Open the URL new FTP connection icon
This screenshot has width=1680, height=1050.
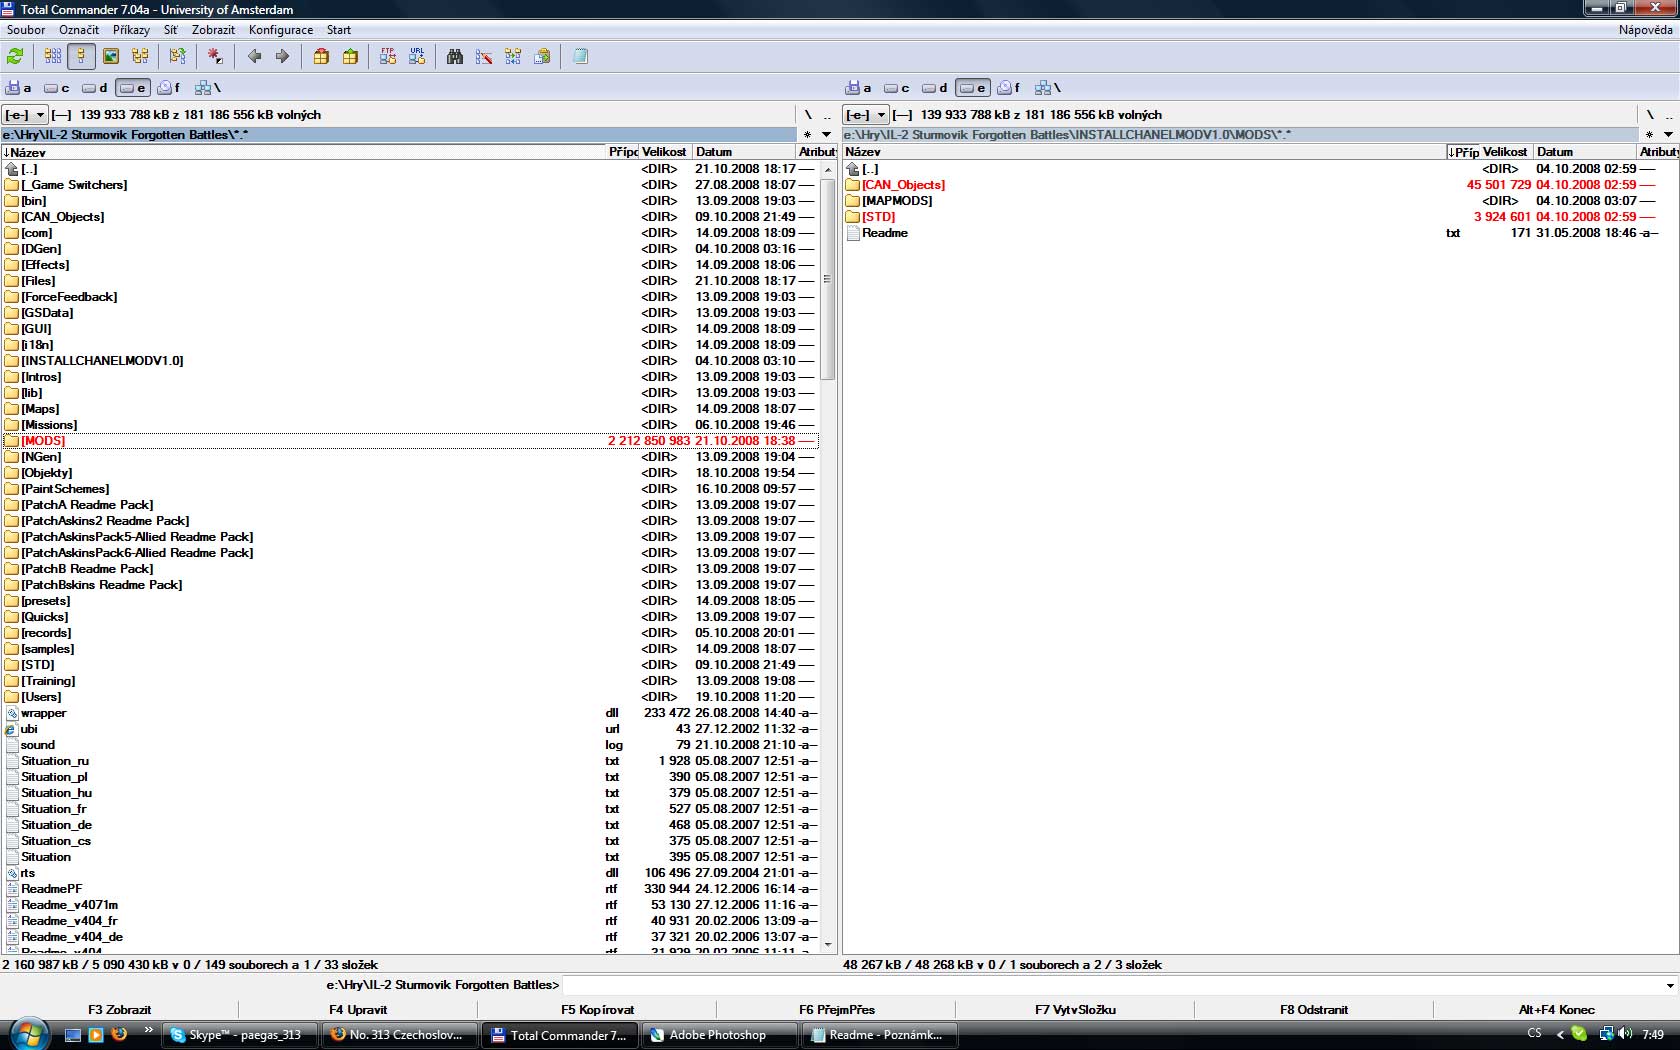click(417, 57)
